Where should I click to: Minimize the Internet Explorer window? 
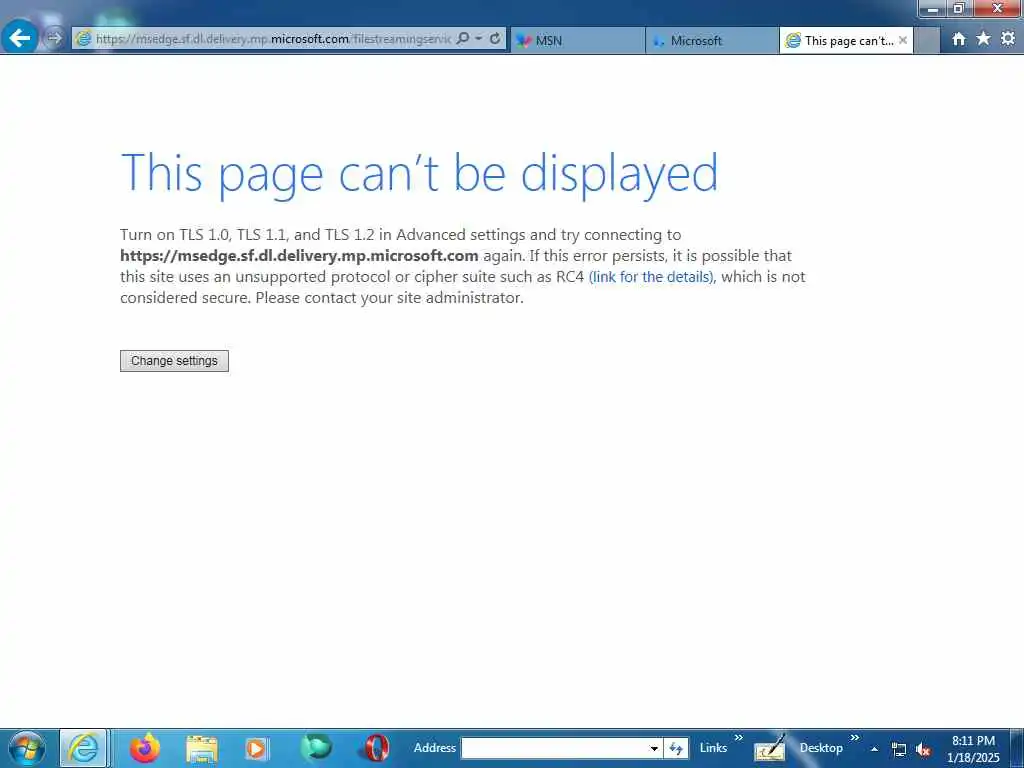933,8
